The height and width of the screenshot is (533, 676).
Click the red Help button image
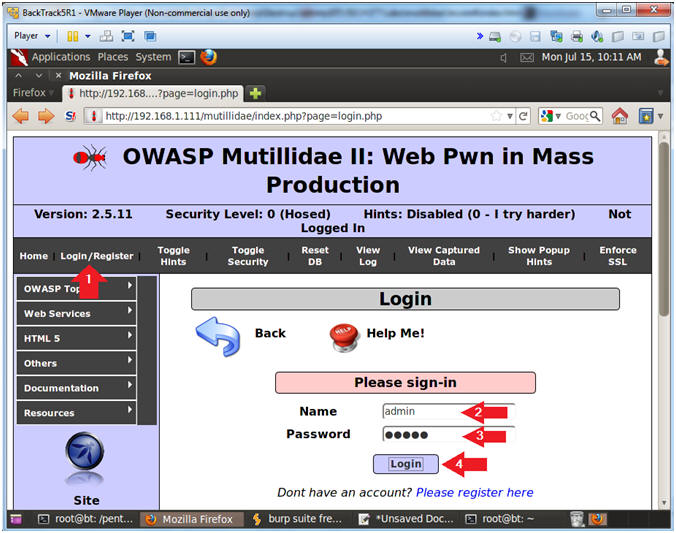pyautogui.click(x=344, y=337)
